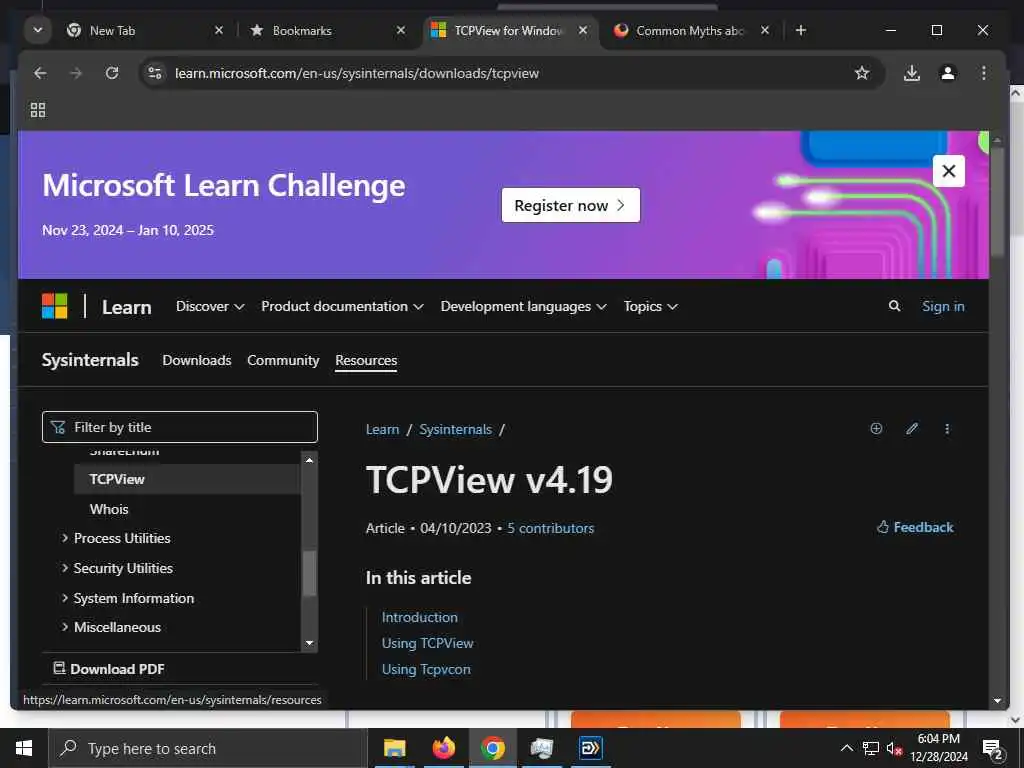Click the Sign in link
The width and height of the screenshot is (1024, 768).
(x=943, y=306)
